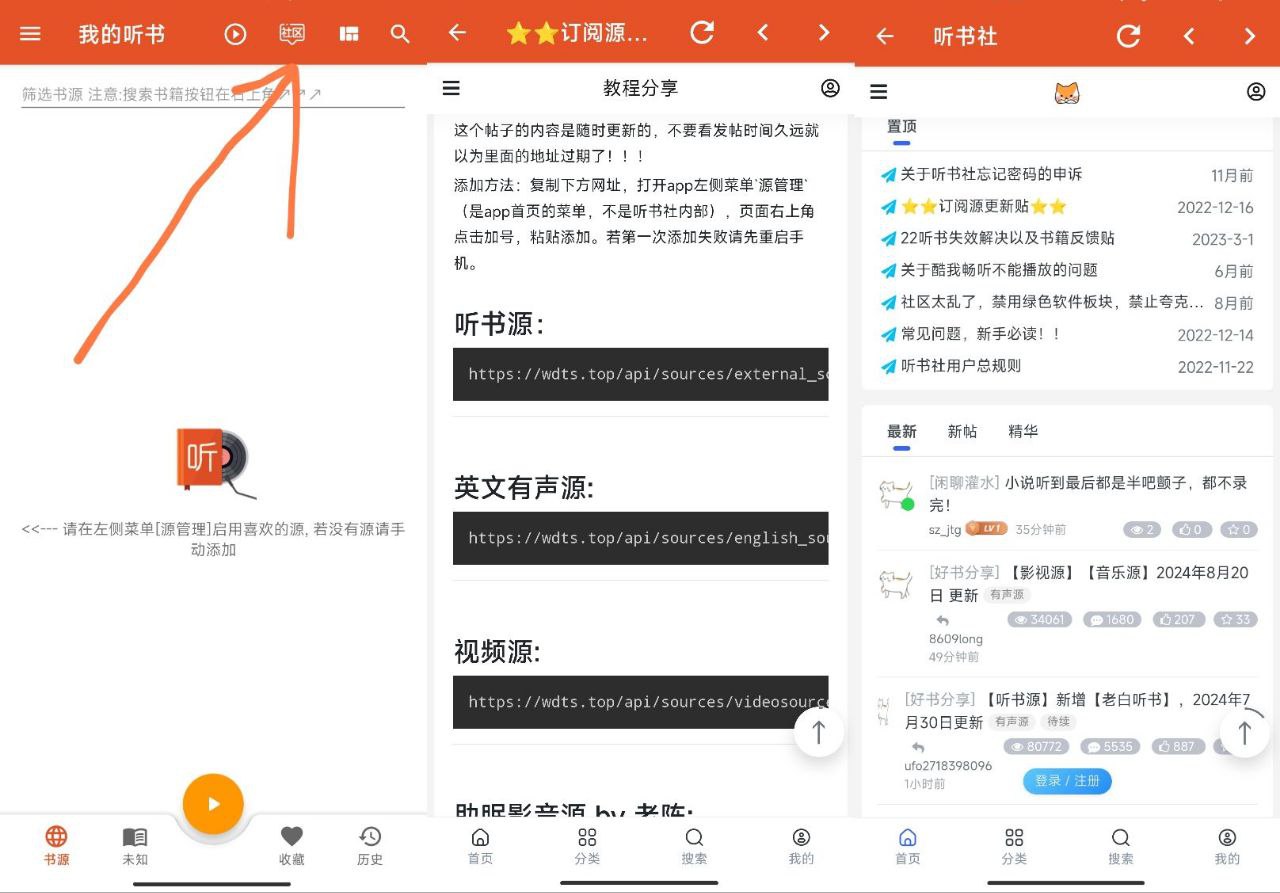Viewport: 1280px width, 893px height.
Task: Select the play icon next to 我的听书
Action: click(x=234, y=33)
